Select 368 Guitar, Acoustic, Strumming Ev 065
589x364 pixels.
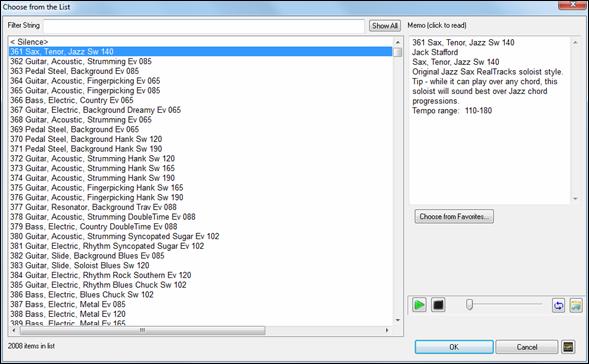(201, 119)
